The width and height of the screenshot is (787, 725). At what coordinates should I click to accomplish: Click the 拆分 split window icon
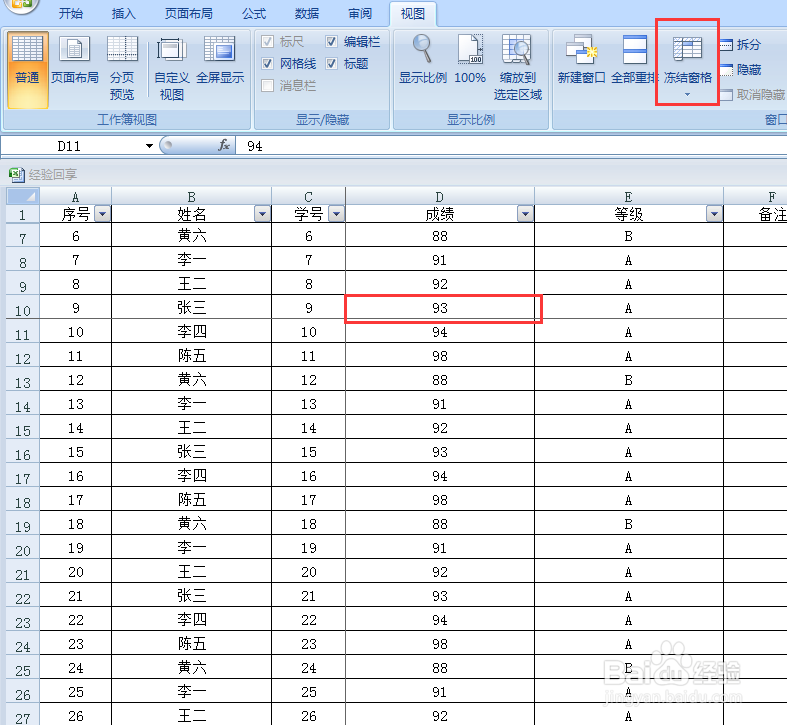pyautogui.click(x=726, y=45)
